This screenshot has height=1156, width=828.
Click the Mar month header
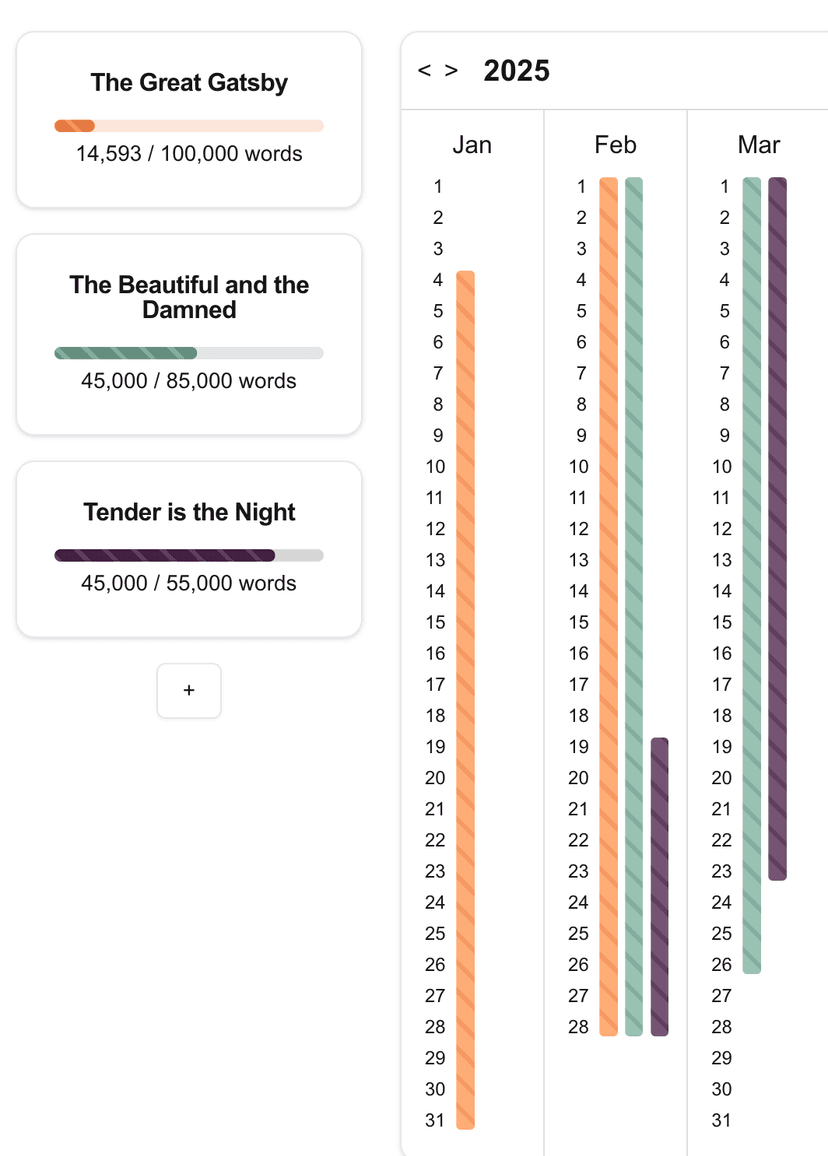[x=759, y=144]
